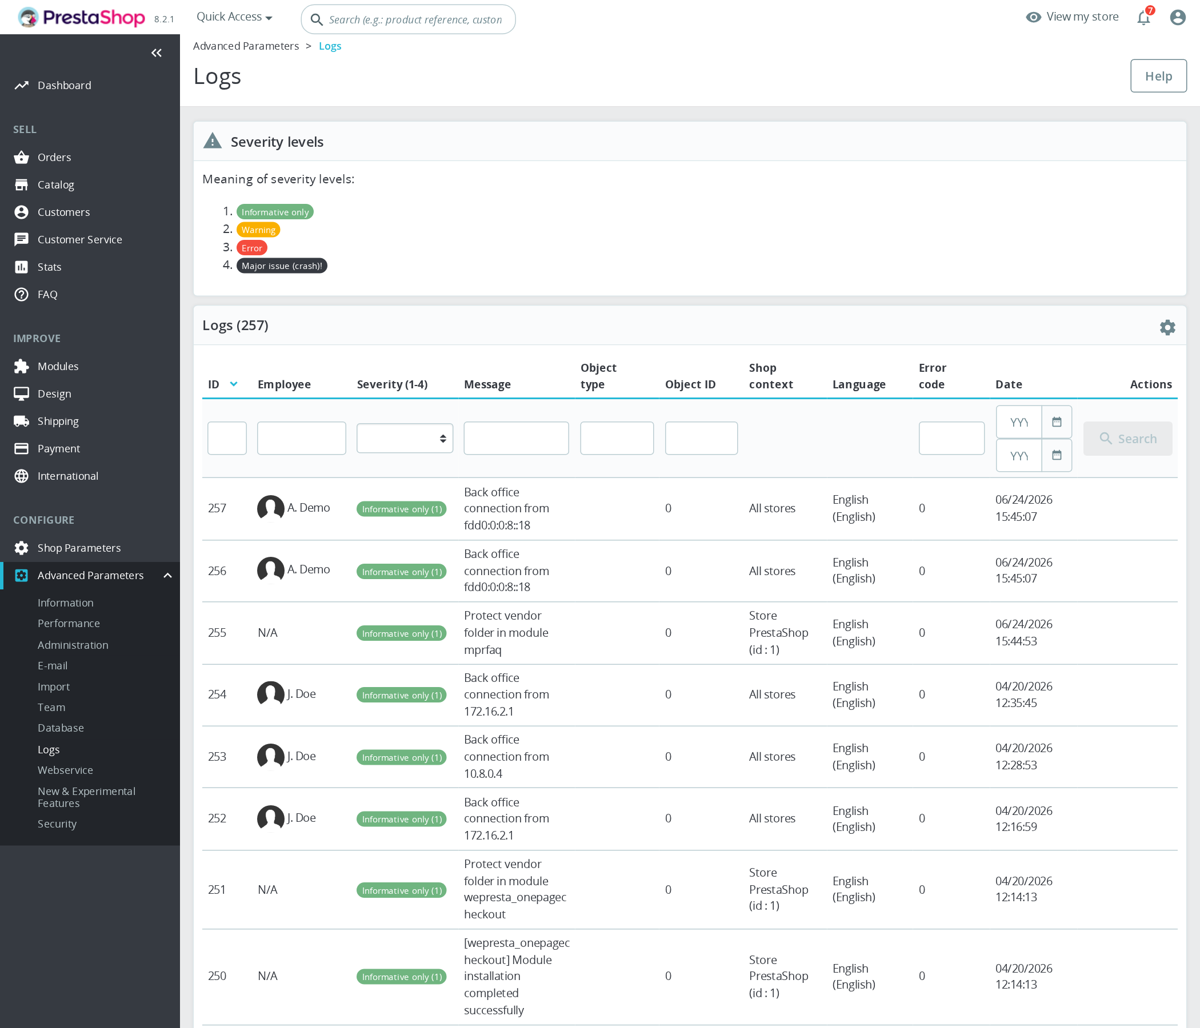
Task: Click the Stats bar chart icon
Action: [21, 267]
